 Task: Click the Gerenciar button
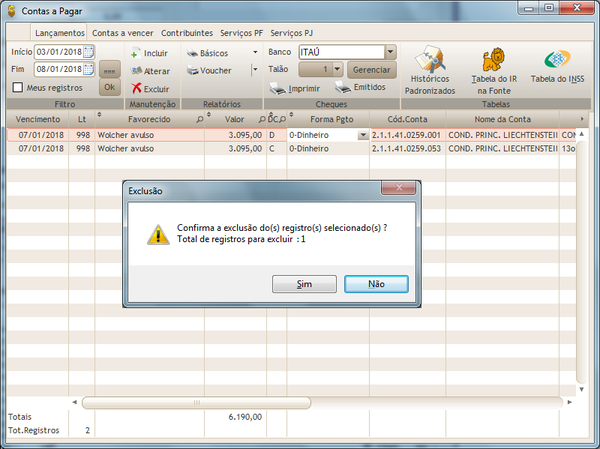pos(372,70)
